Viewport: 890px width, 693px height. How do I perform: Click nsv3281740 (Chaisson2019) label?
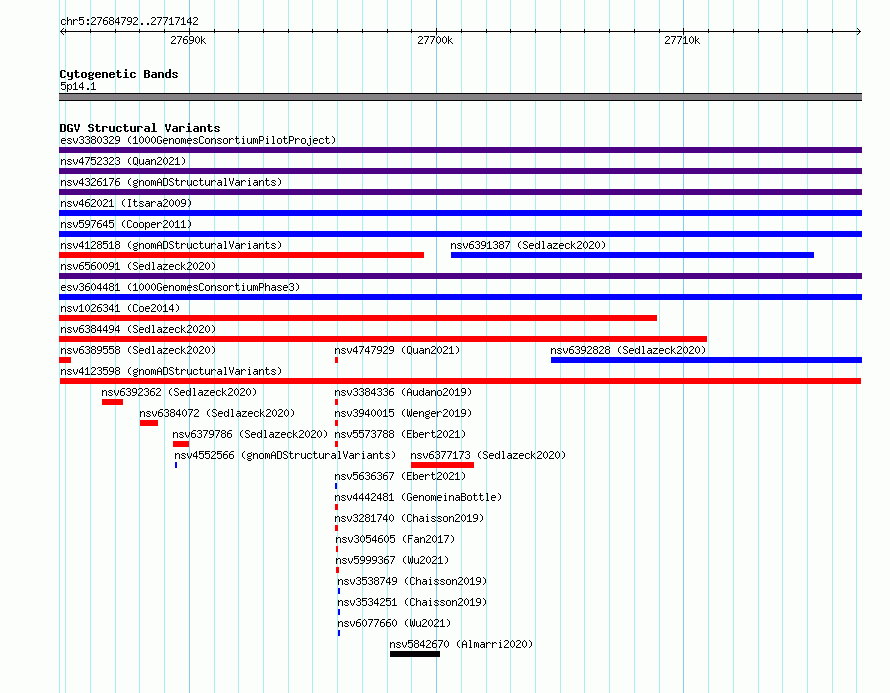coord(409,518)
